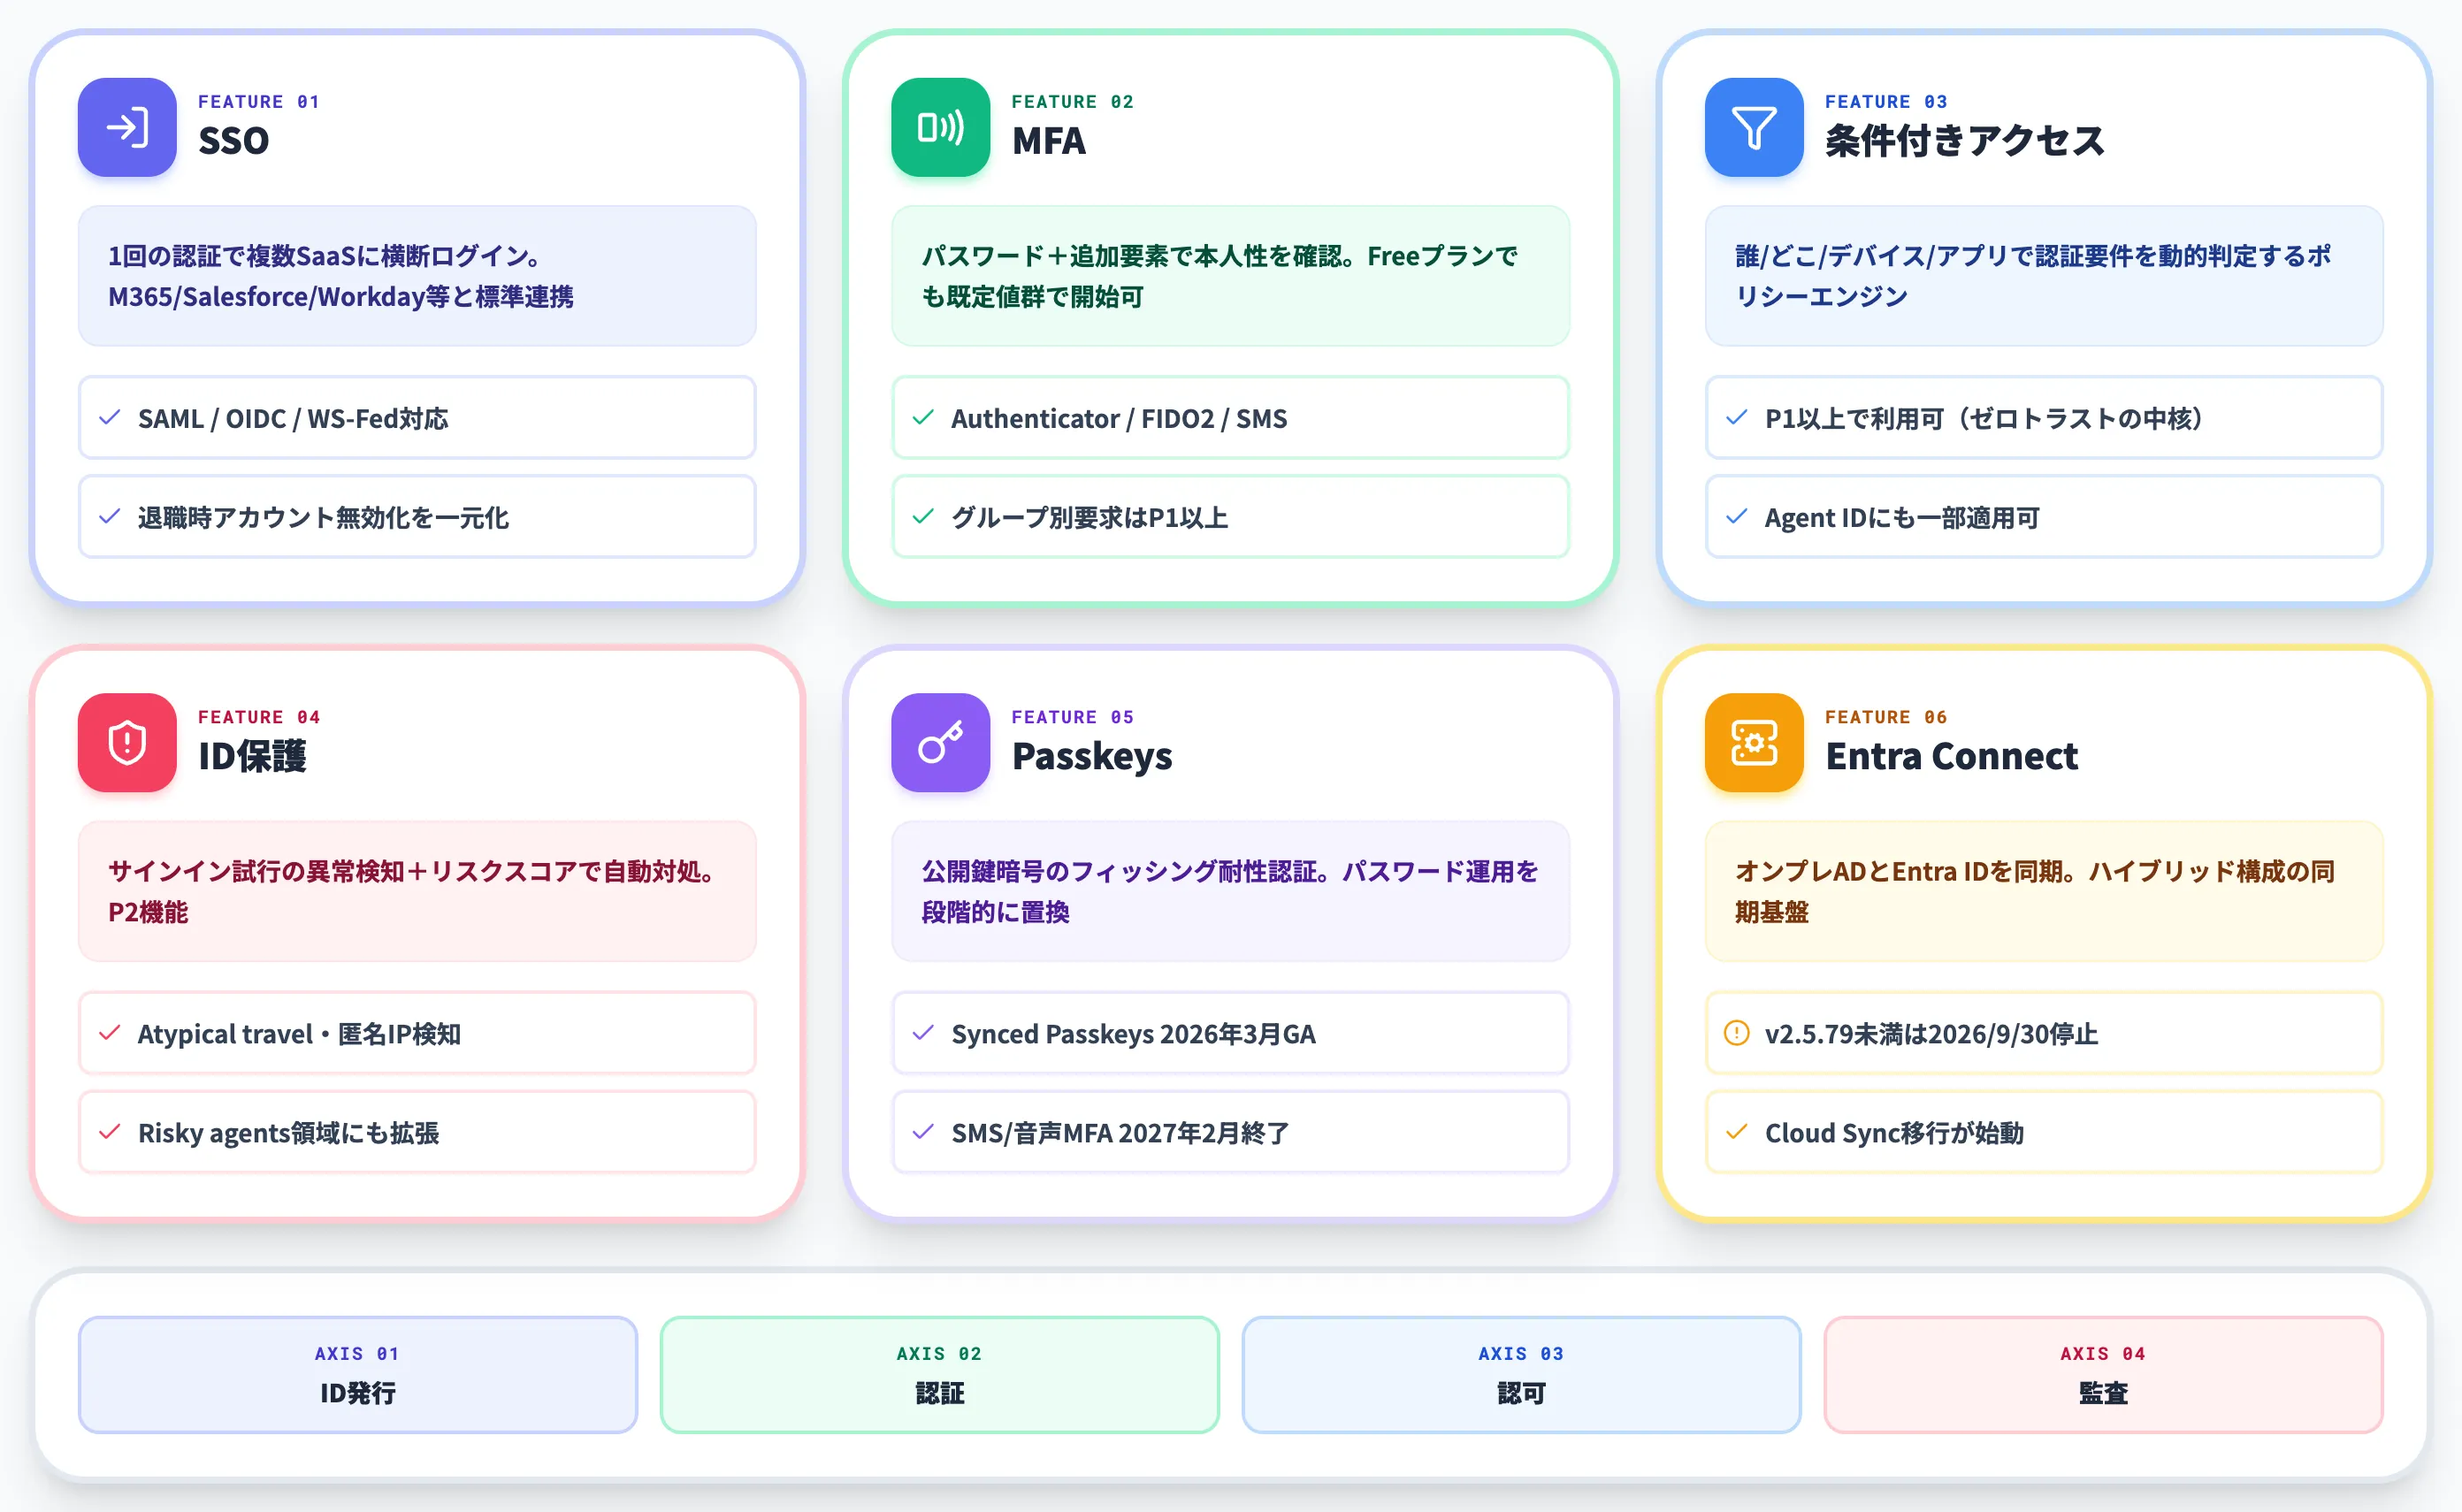Click the Entra Connect heading
The image size is (2462, 1512).
pyautogui.click(x=1951, y=756)
